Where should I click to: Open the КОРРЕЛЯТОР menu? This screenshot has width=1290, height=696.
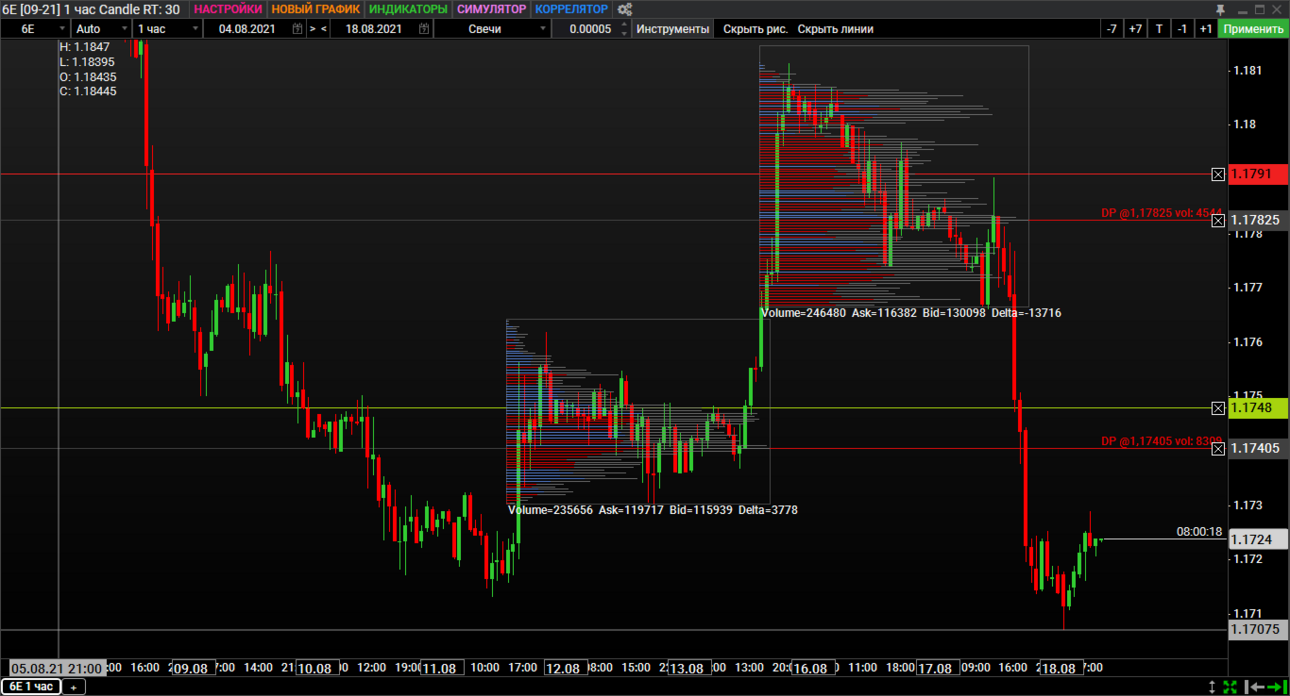[571, 9]
